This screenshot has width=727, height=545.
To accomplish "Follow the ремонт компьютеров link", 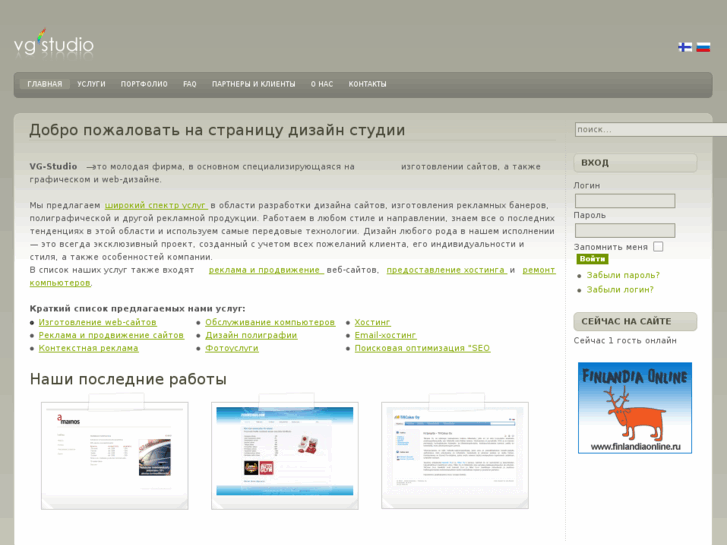I will click(x=539, y=270).
